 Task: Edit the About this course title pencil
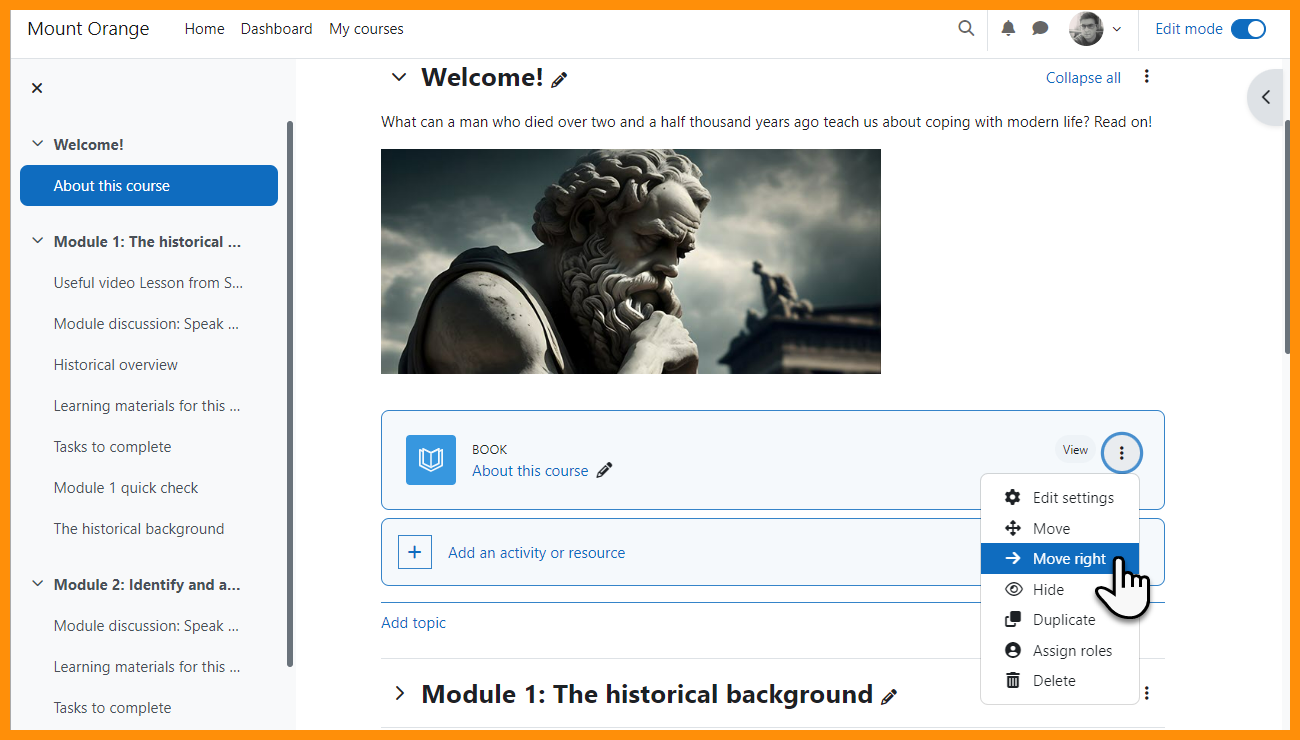click(604, 471)
